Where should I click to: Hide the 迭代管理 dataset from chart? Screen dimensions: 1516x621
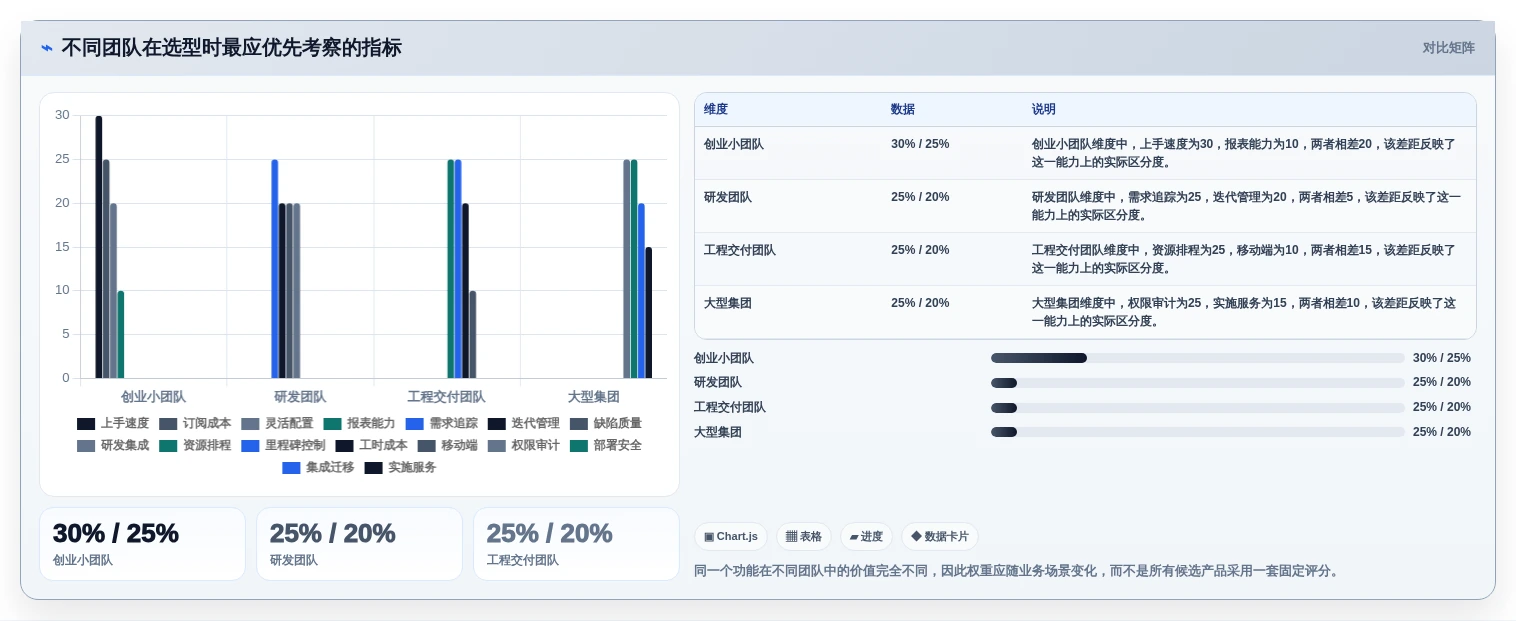(523, 423)
